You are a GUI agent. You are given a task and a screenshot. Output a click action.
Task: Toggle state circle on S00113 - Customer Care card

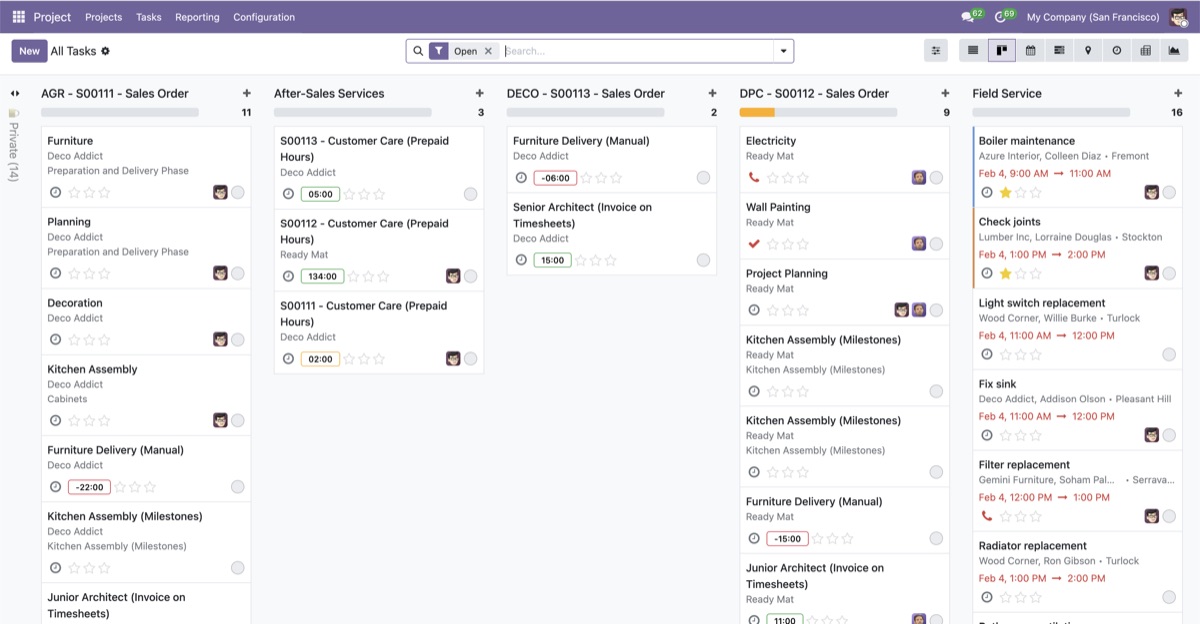point(470,194)
